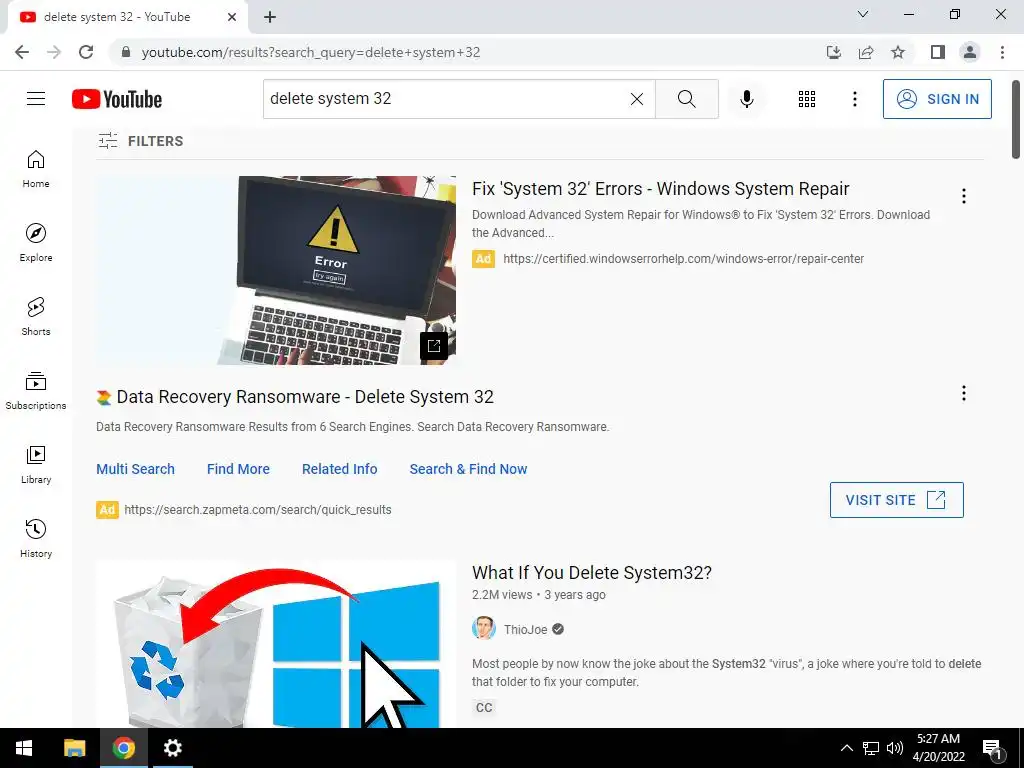Click the SIGN IN button
Image resolution: width=1024 pixels, height=768 pixels.
point(937,99)
